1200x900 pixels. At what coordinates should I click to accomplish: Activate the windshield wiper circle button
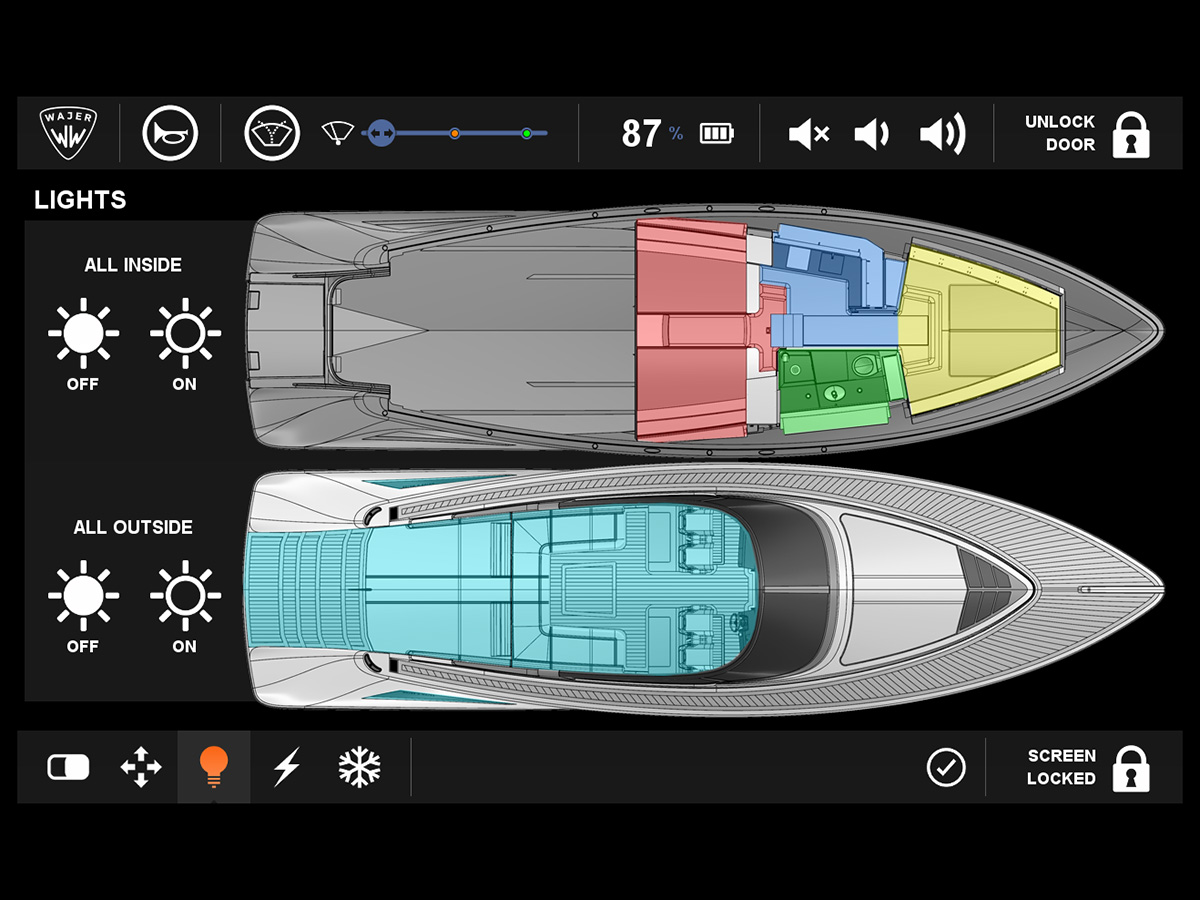coord(272,133)
